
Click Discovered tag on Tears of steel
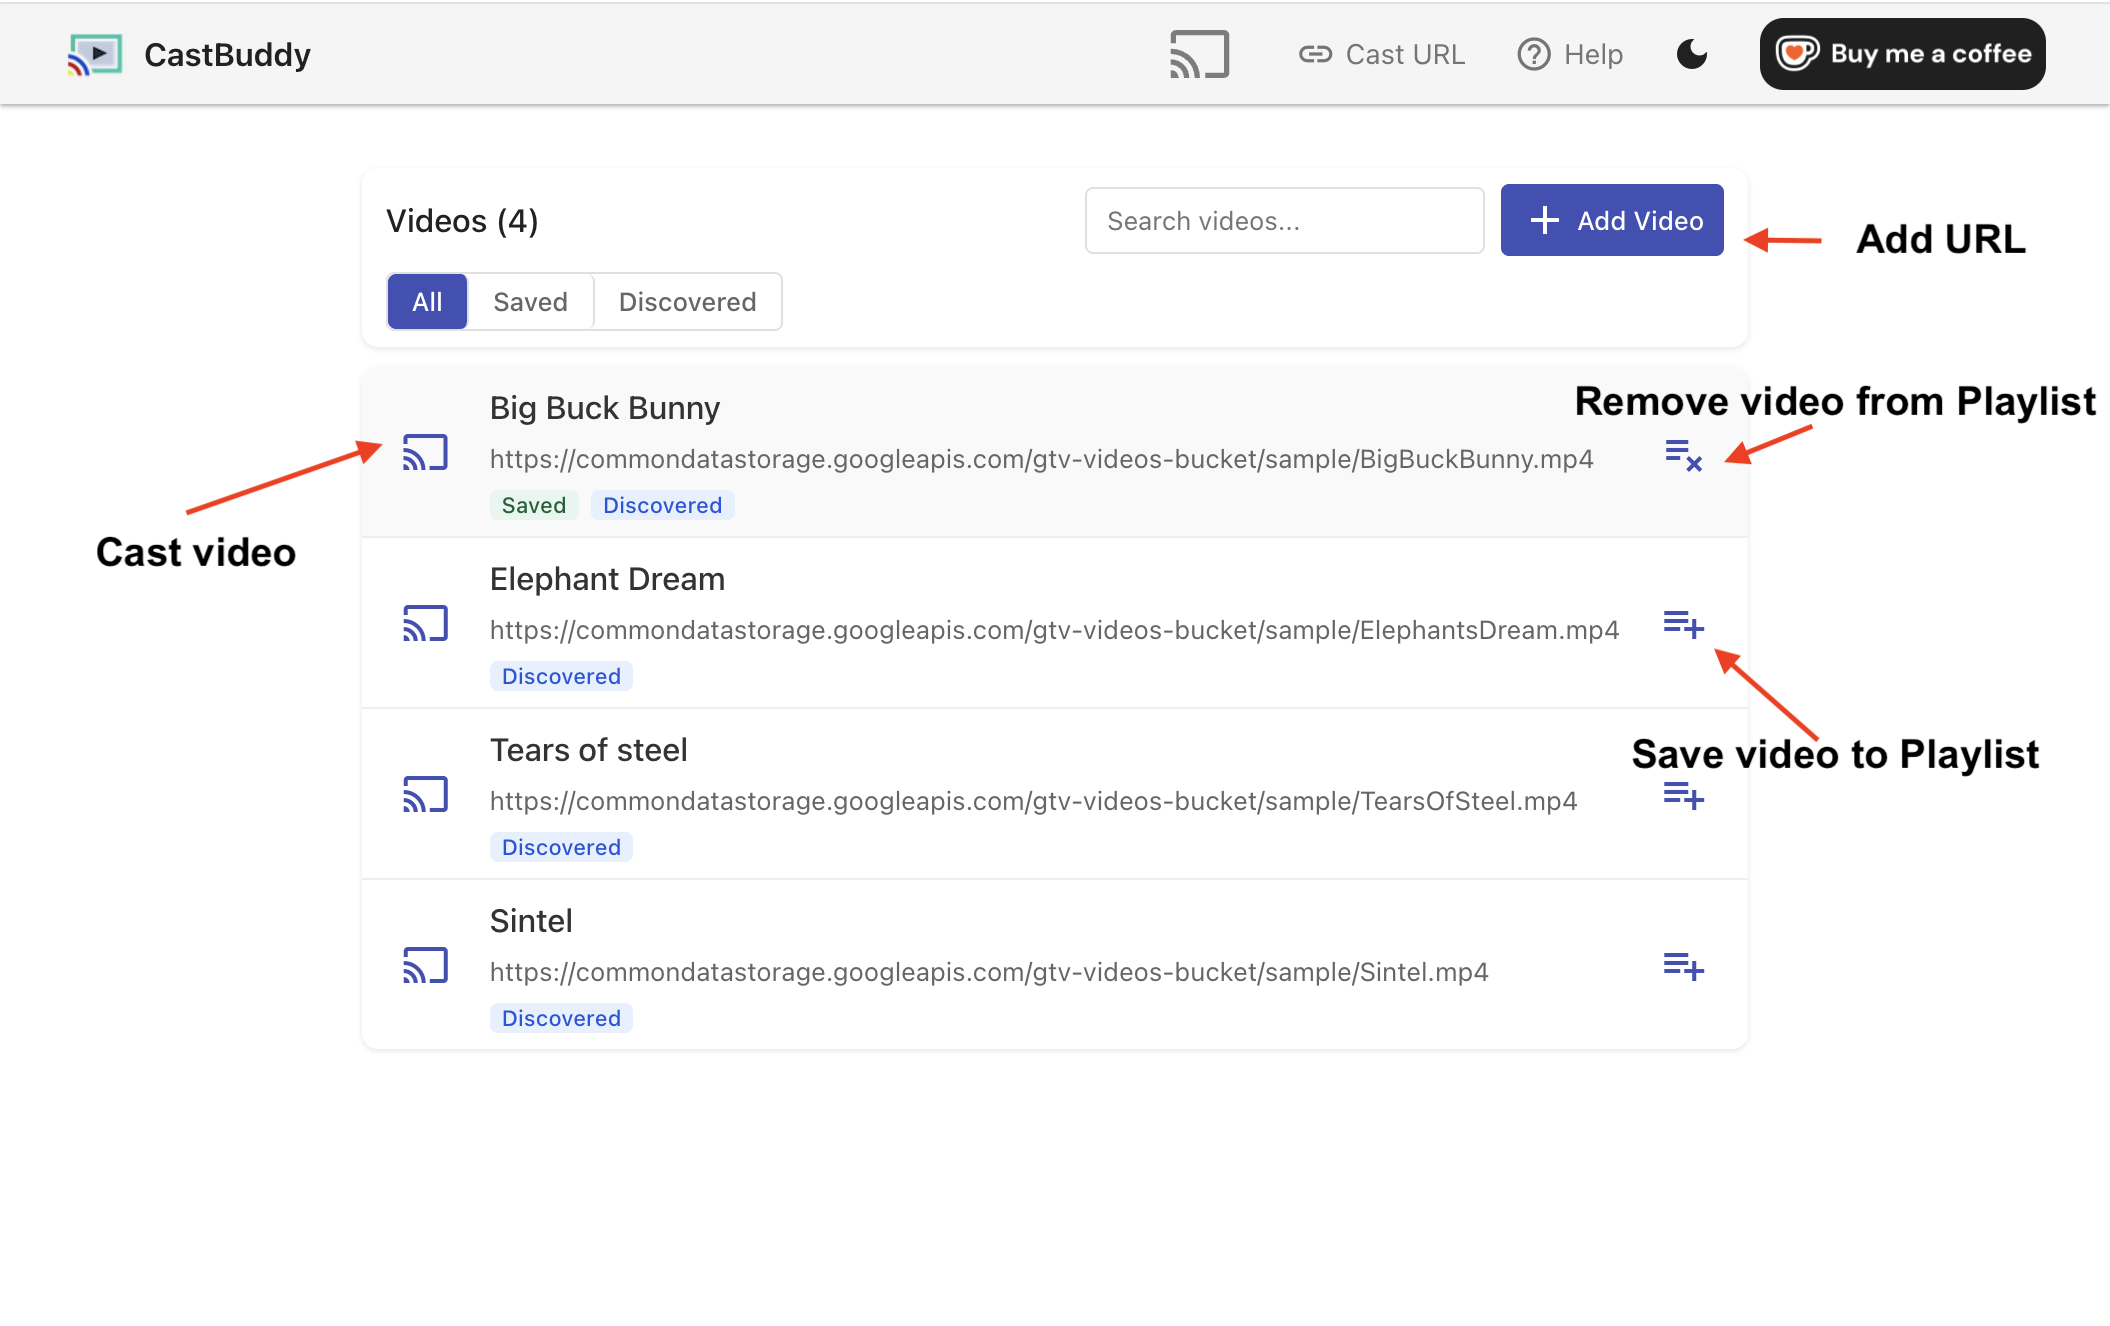[561, 847]
